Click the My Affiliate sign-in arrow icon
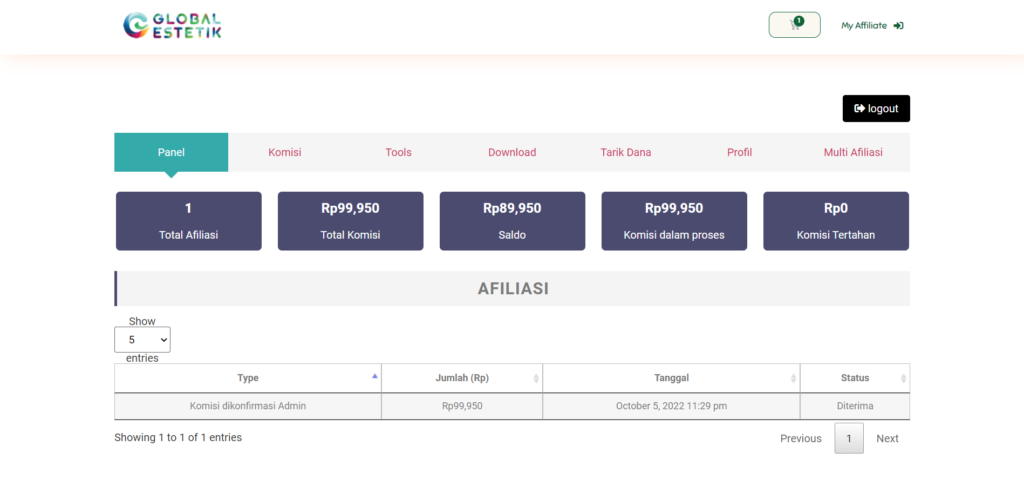Screen dimensions: 1024x487 coord(898,26)
